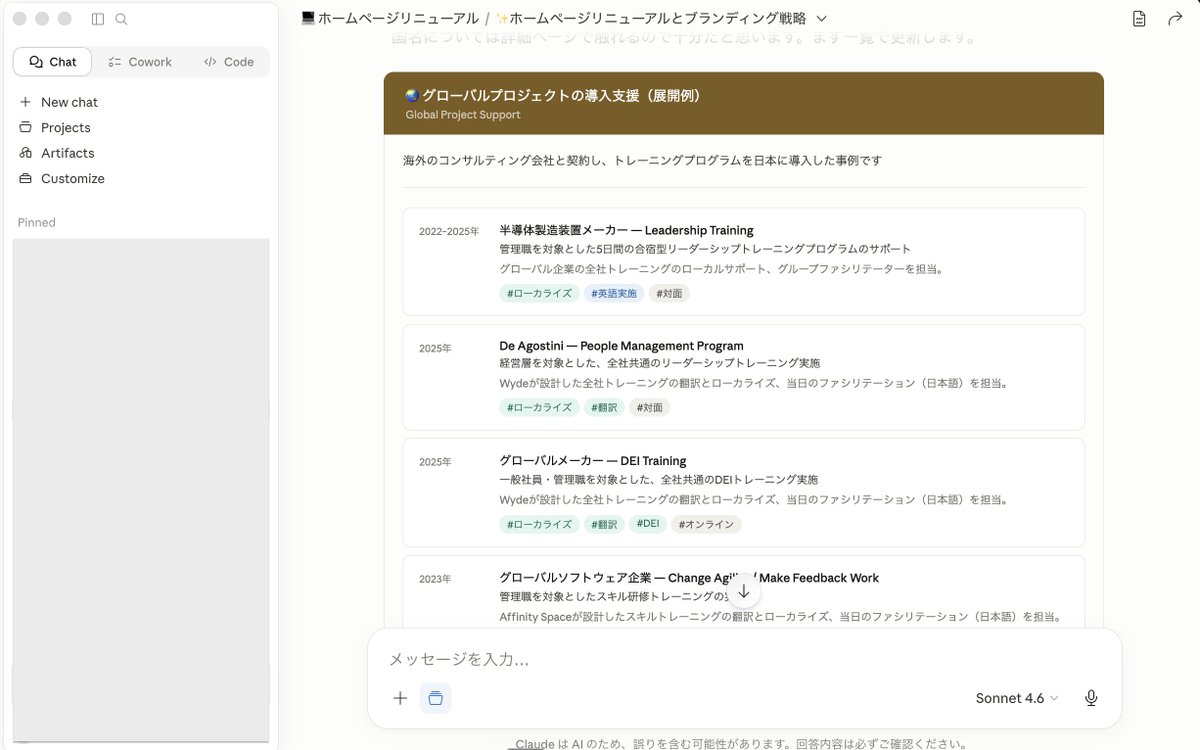This screenshot has width=1200, height=750.
Task: Click the microphone voice input icon
Action: point(1091,698)
